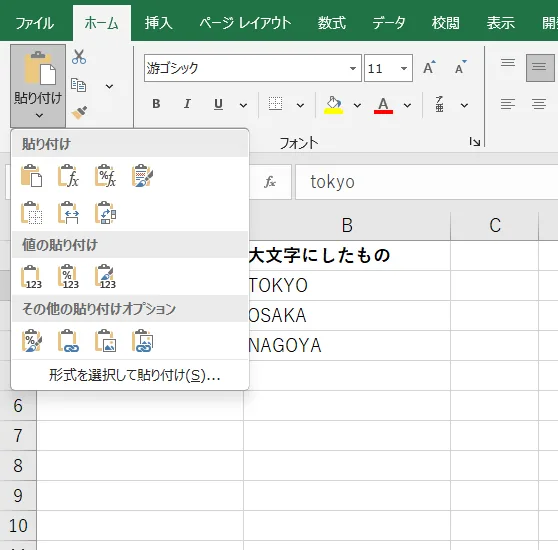Open fill color dropdown arrow

[x=357, y=105]
